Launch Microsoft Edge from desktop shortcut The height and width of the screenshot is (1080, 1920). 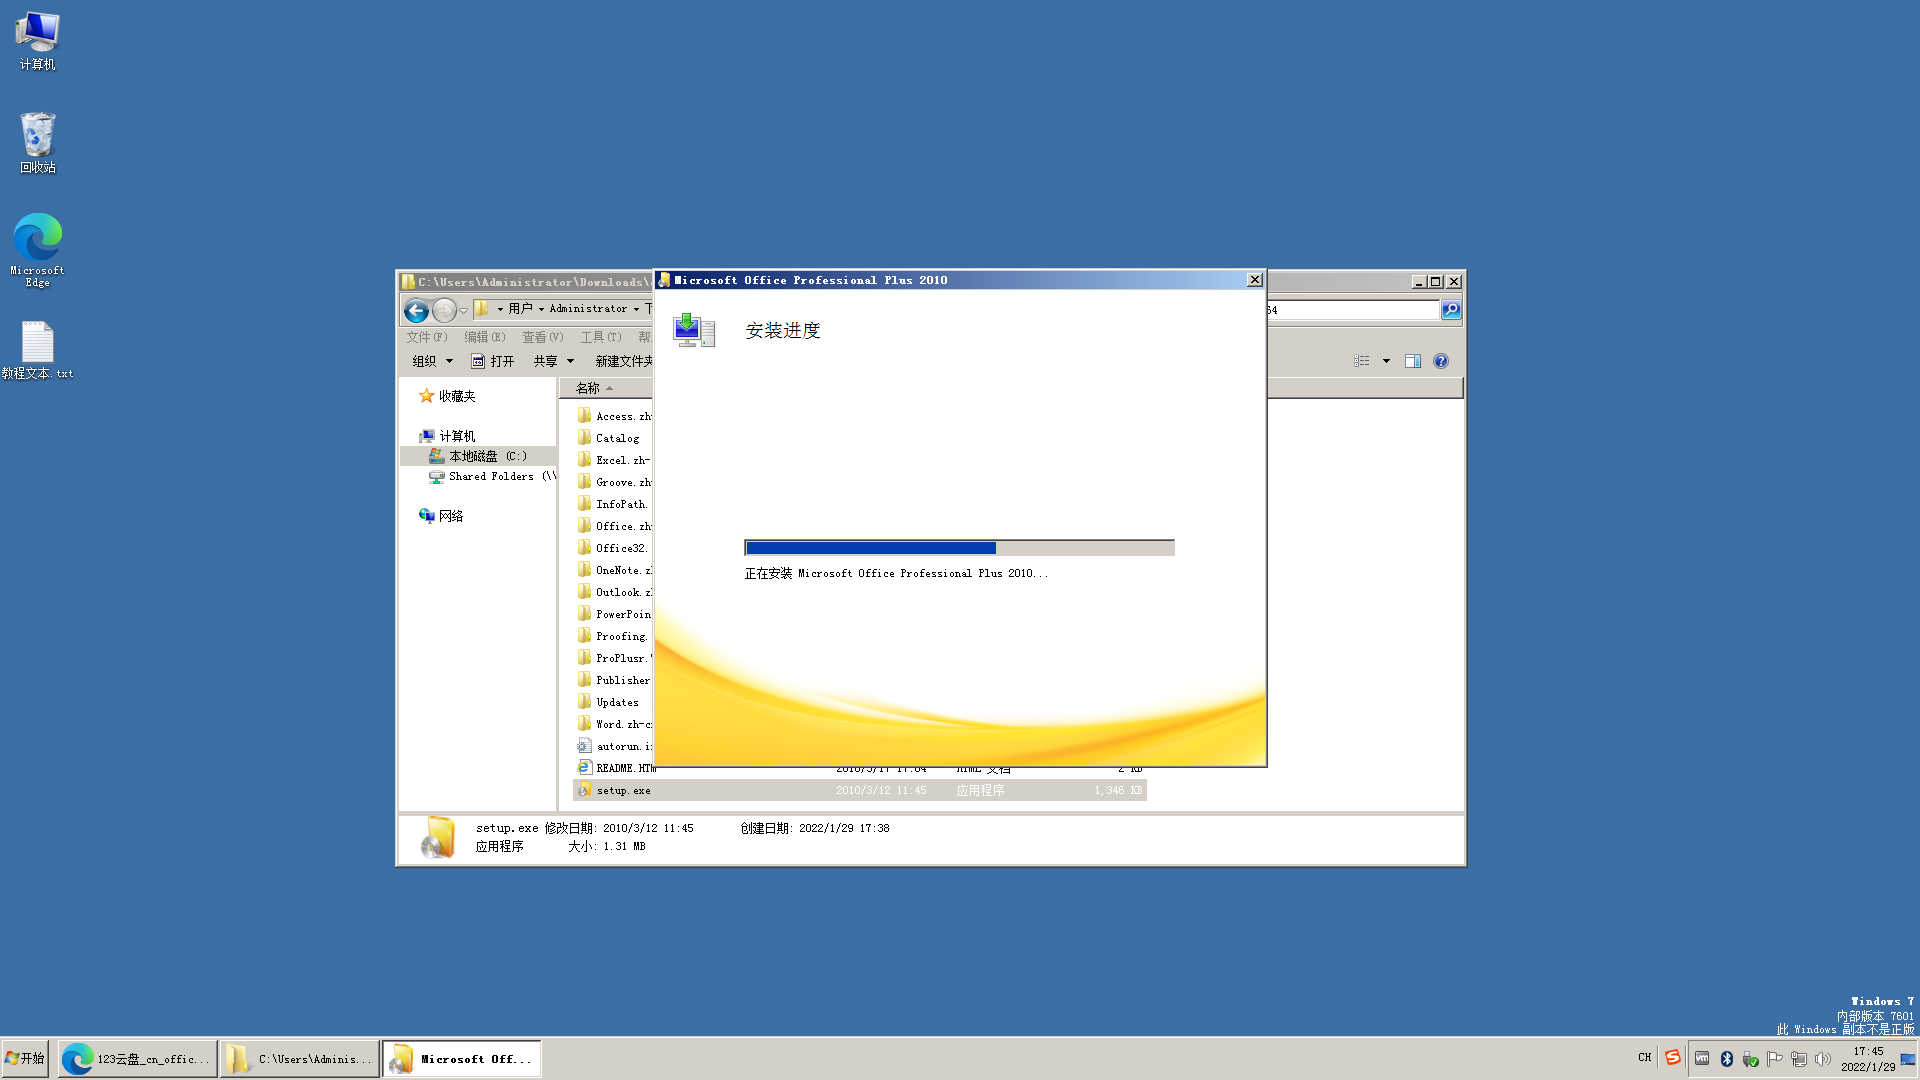(38, 250)
